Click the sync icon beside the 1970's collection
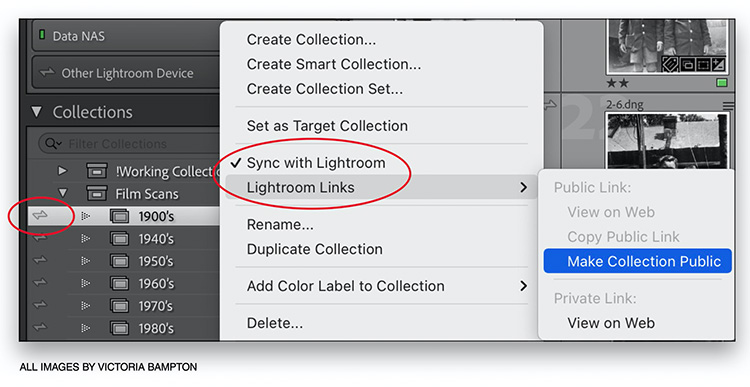The image size is (750, 387). coord(41,305)
